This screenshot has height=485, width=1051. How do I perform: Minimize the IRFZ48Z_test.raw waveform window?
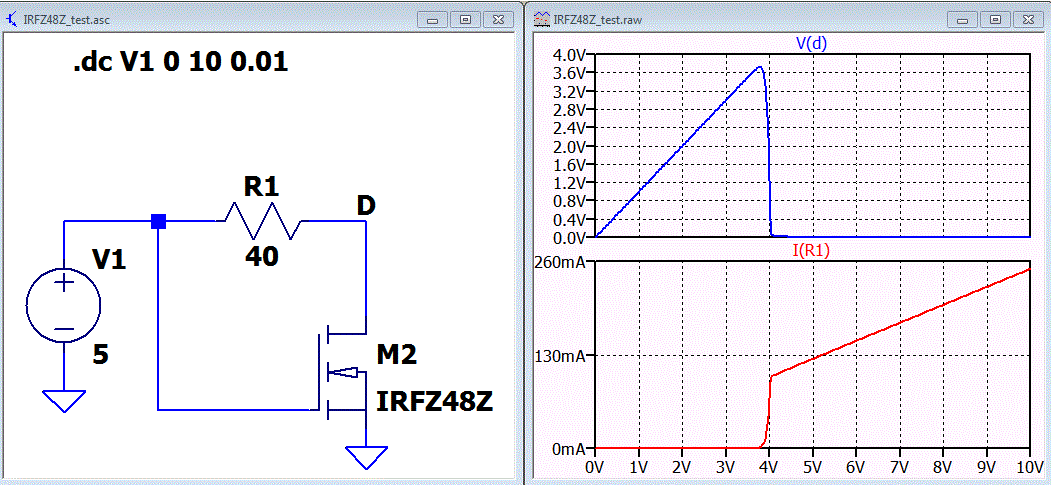pyautogui.click(x=963, y=19)
